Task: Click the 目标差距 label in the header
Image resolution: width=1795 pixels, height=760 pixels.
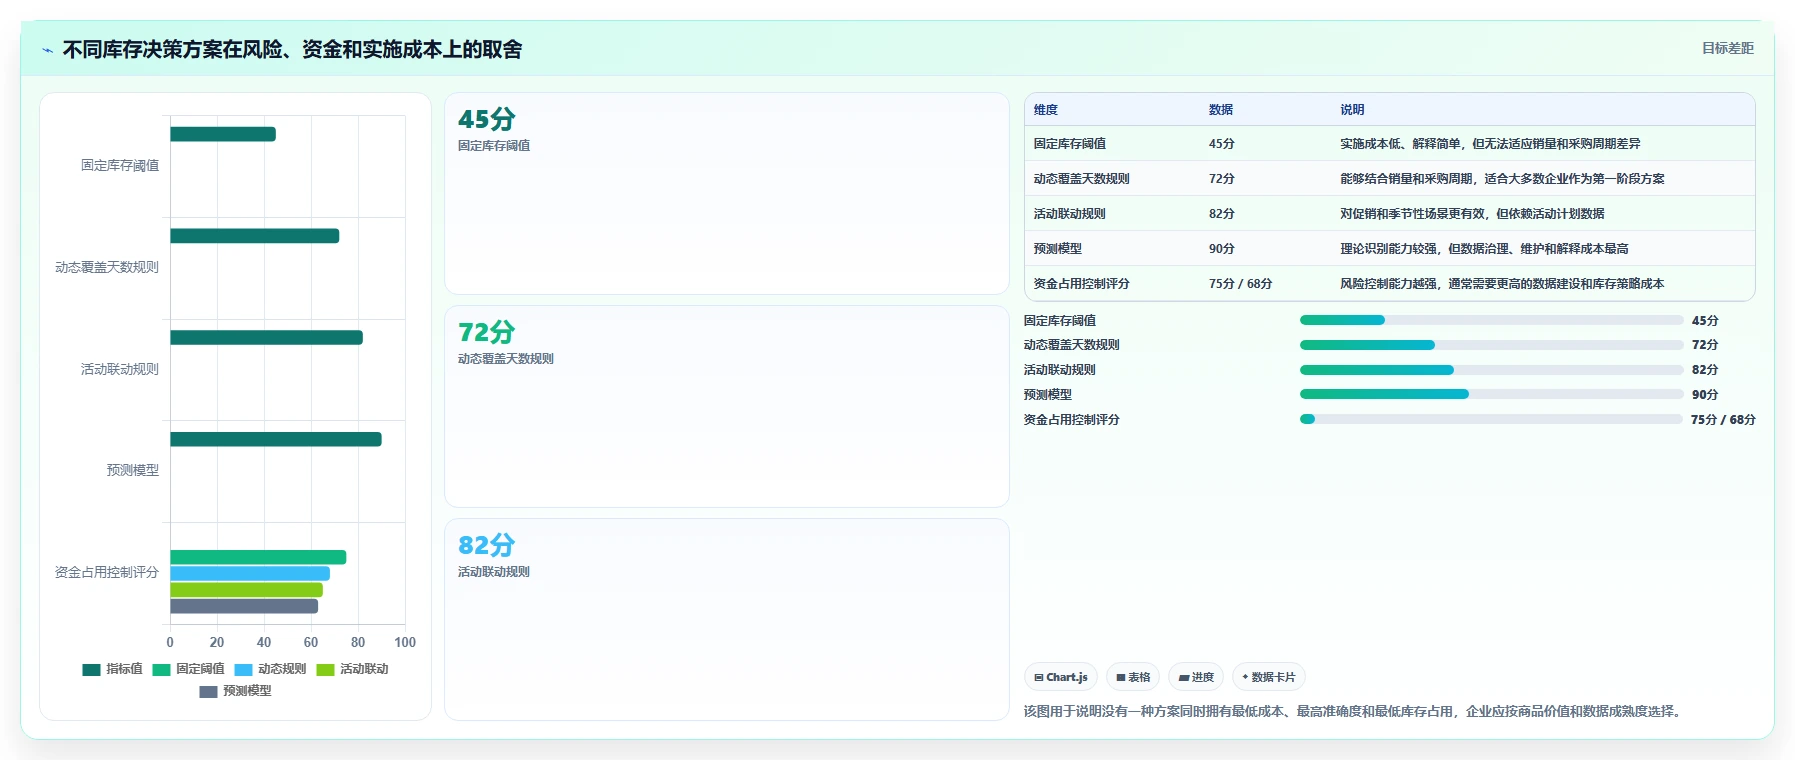Action: tap(1728, 48)
